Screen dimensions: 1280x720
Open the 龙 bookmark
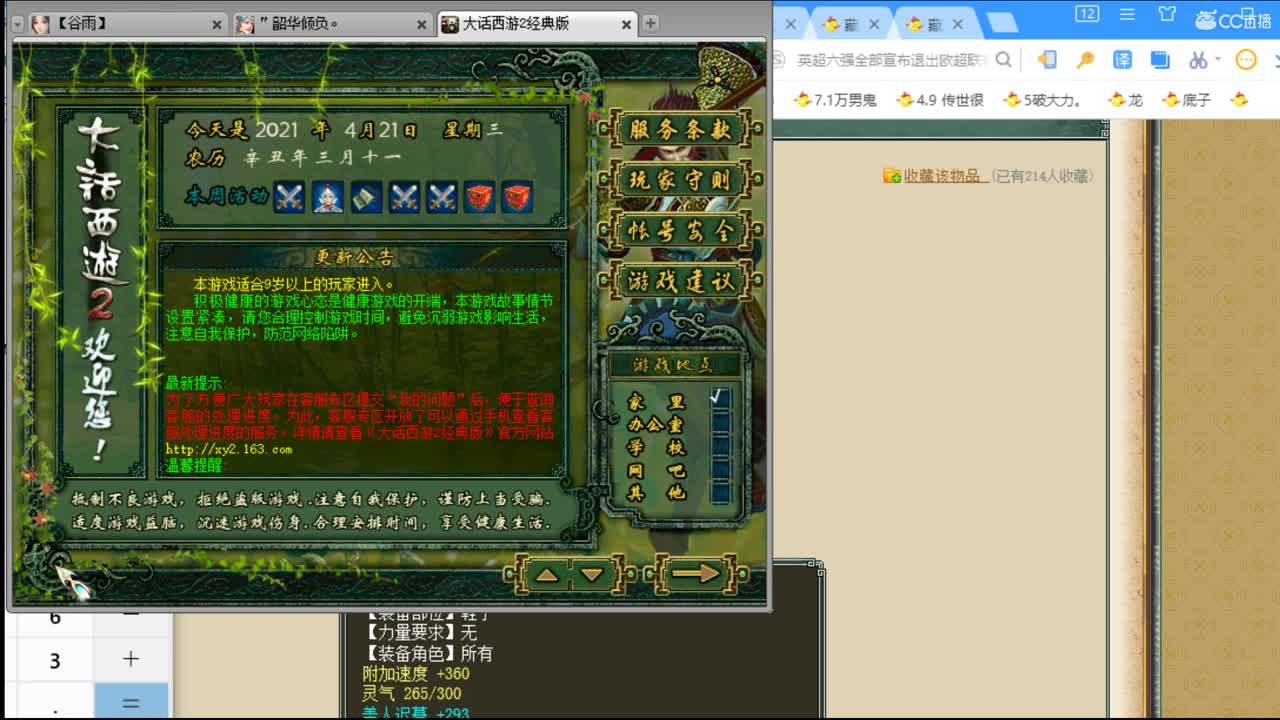pos(1126,99)
